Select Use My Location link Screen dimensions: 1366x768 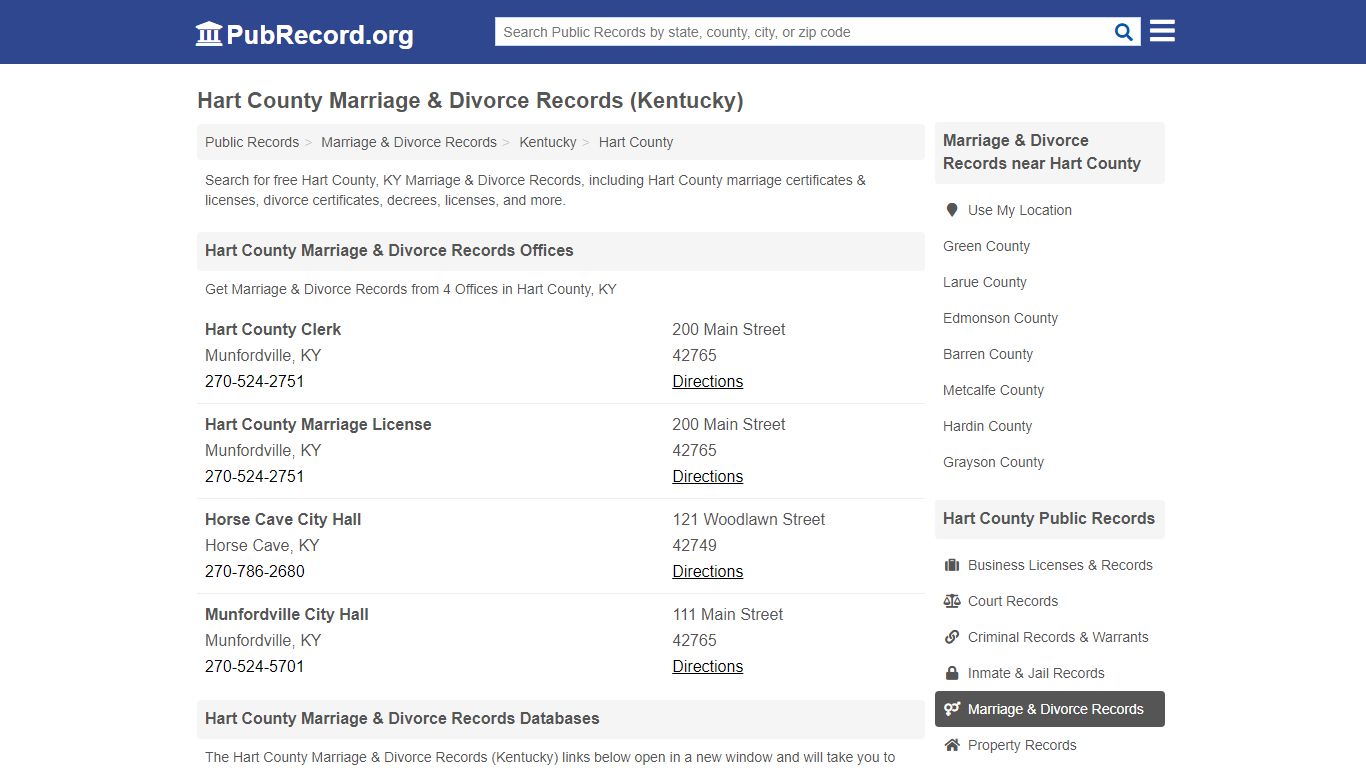pyautogui.click(x=1020, y=210)
